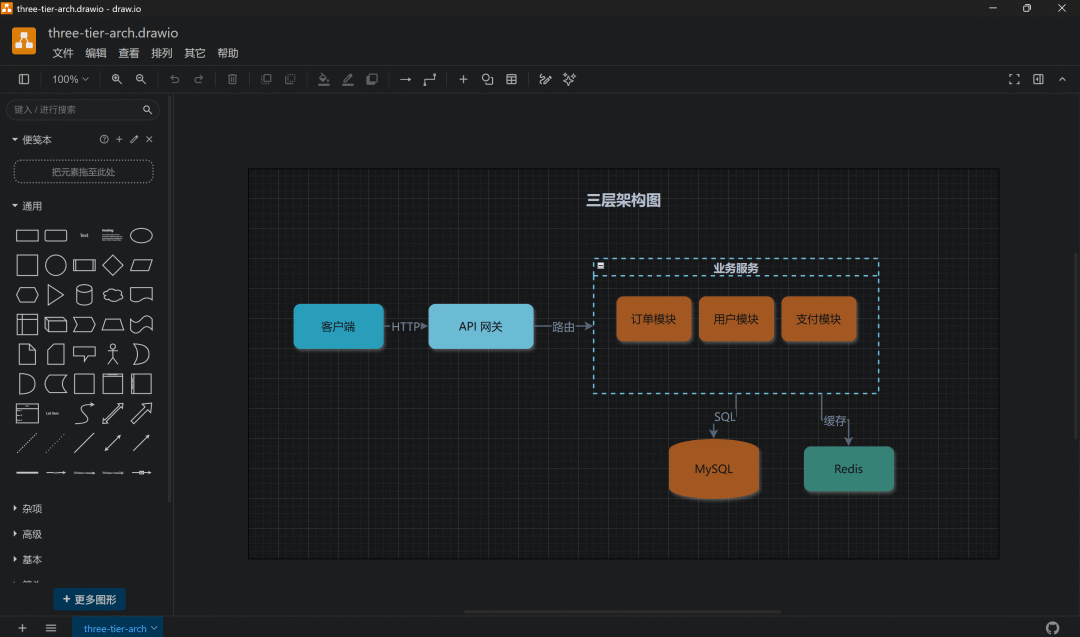Viewport: 1080px width, 637px height.
Task: Open the fill color picker
Action: [324, 79]
